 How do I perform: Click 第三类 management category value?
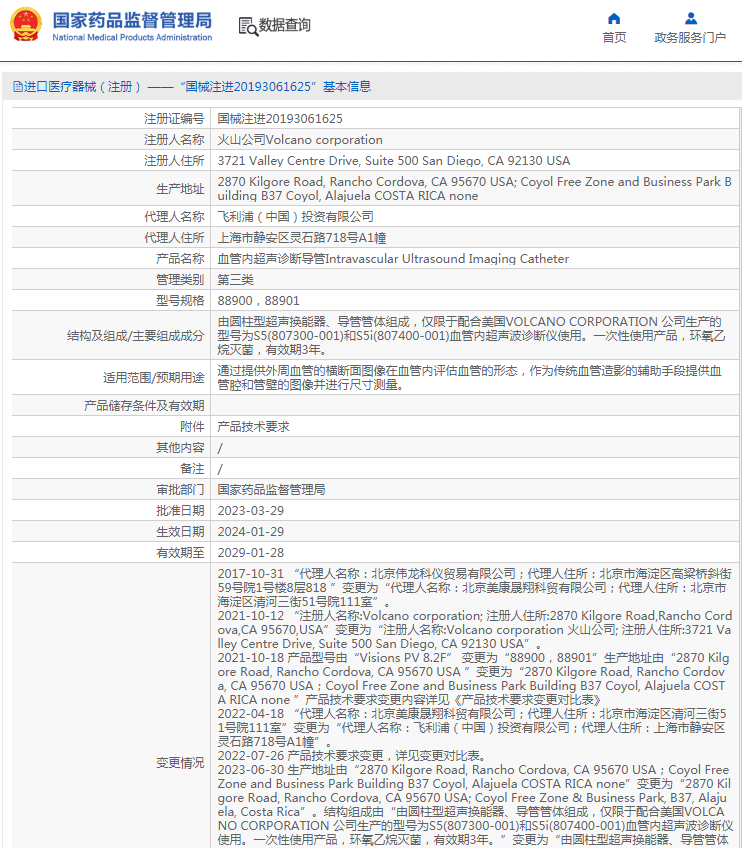(x=235, y=280)
